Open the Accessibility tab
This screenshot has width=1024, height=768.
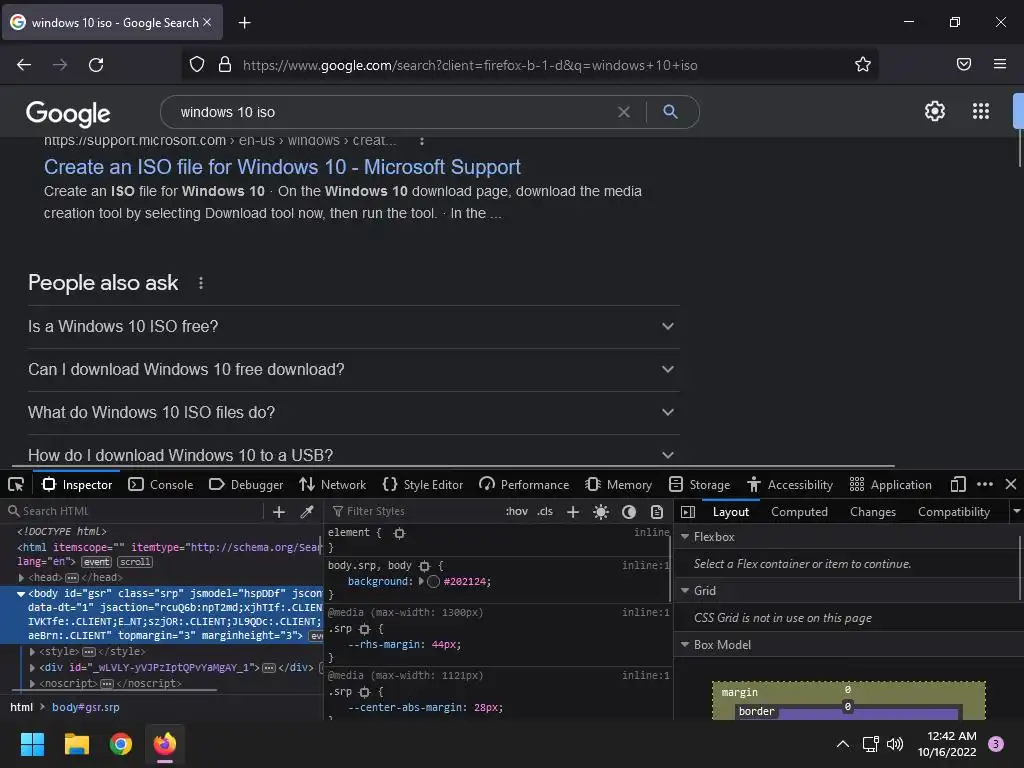(x=790, y=485)
